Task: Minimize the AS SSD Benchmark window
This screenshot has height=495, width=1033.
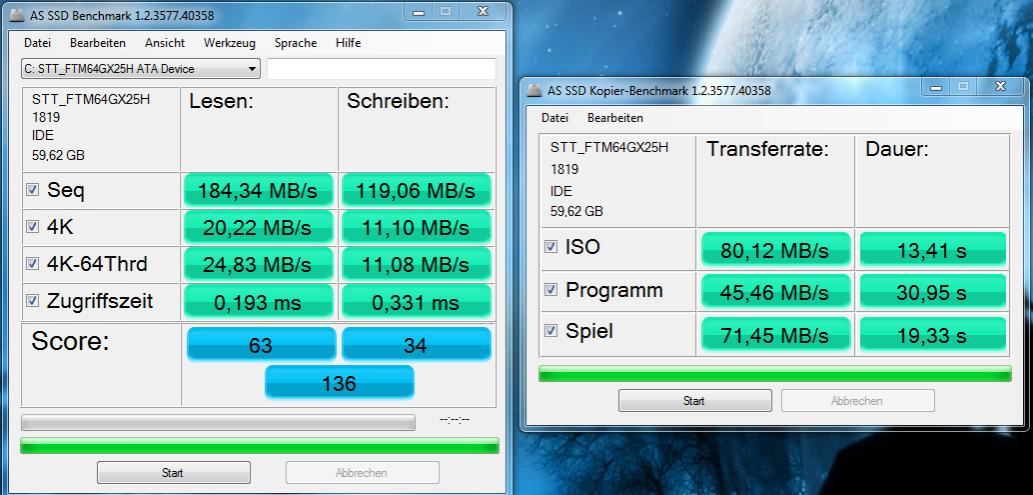Action: [x=417, y=11]
